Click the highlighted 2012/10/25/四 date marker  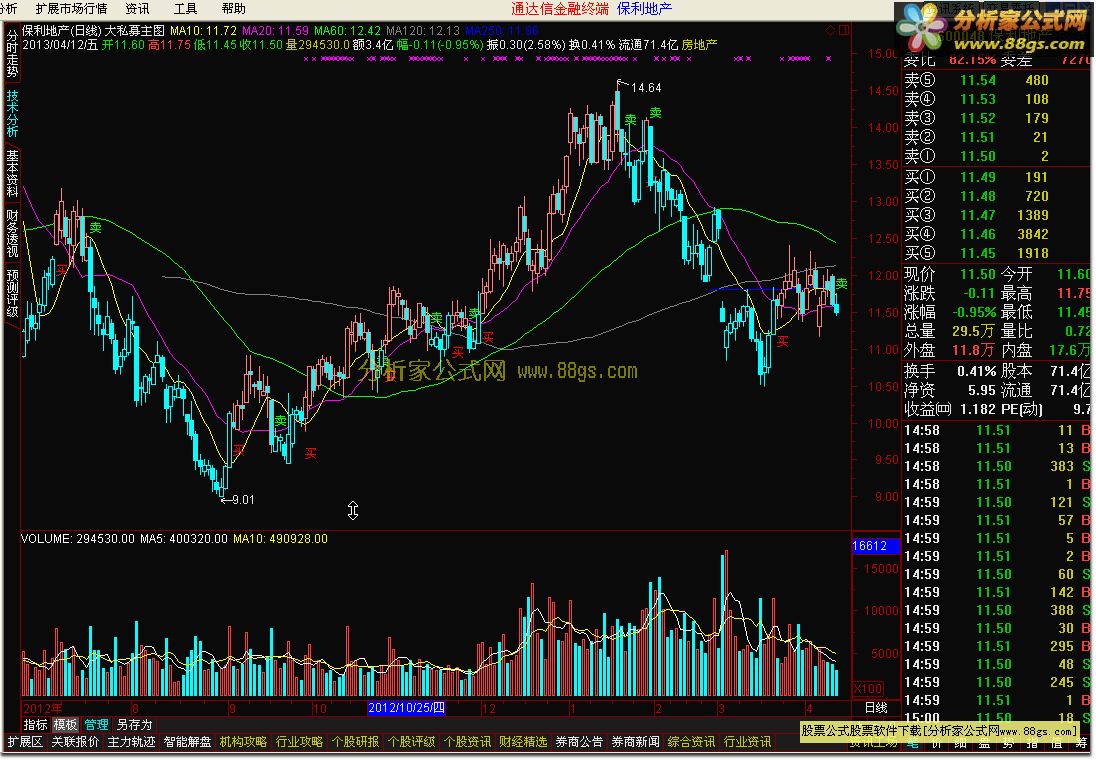[406, 708]
